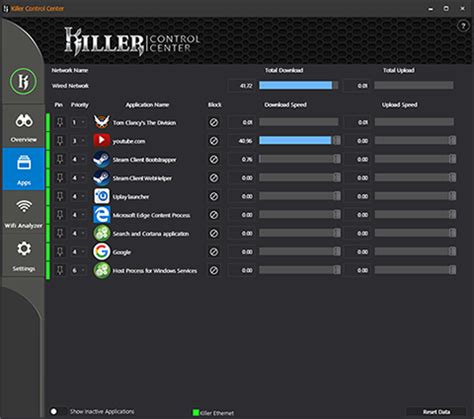Click Total Download value field

[x=242, y=86]
